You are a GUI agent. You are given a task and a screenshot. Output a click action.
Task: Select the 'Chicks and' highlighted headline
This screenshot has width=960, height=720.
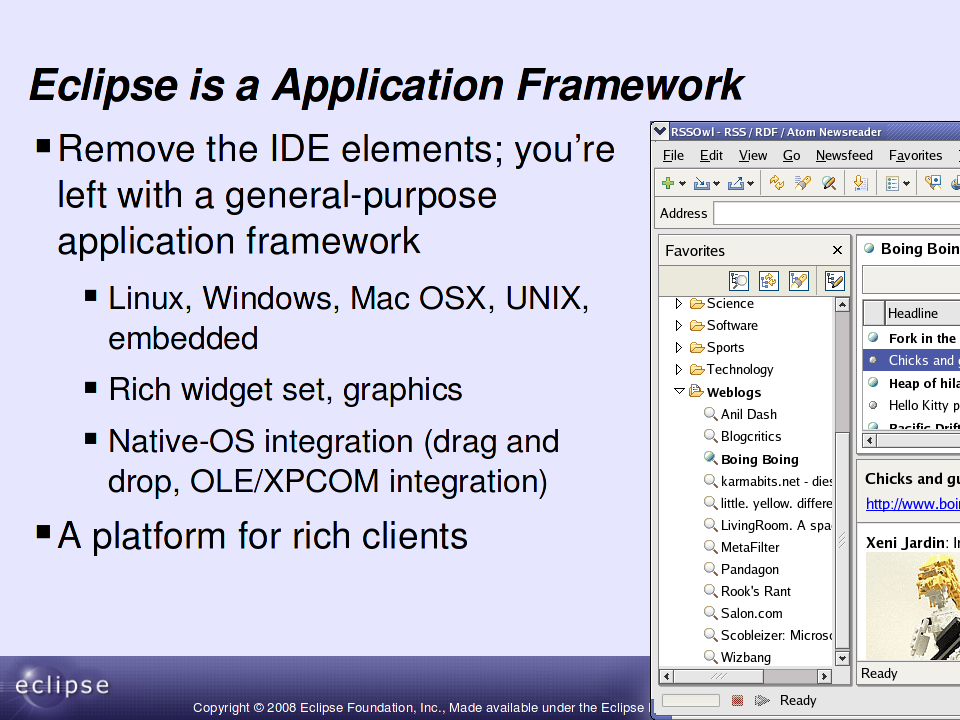pyautogui.click(x=912, y=361)
